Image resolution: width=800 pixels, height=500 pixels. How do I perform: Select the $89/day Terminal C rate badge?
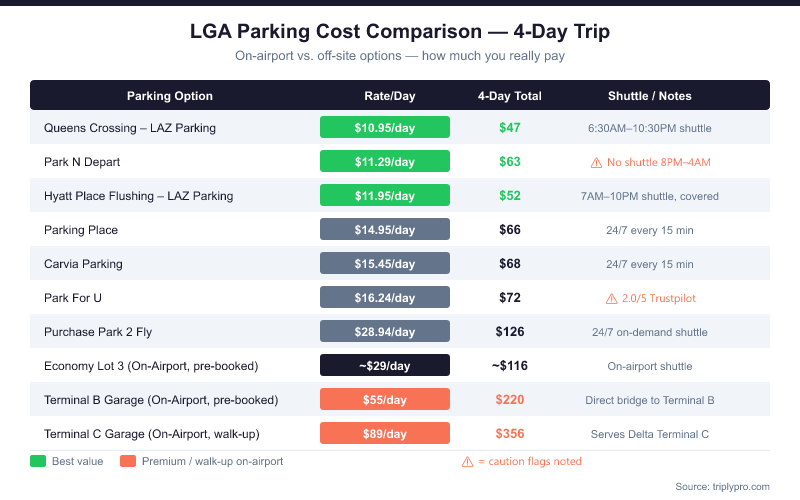tap(385, 434)
